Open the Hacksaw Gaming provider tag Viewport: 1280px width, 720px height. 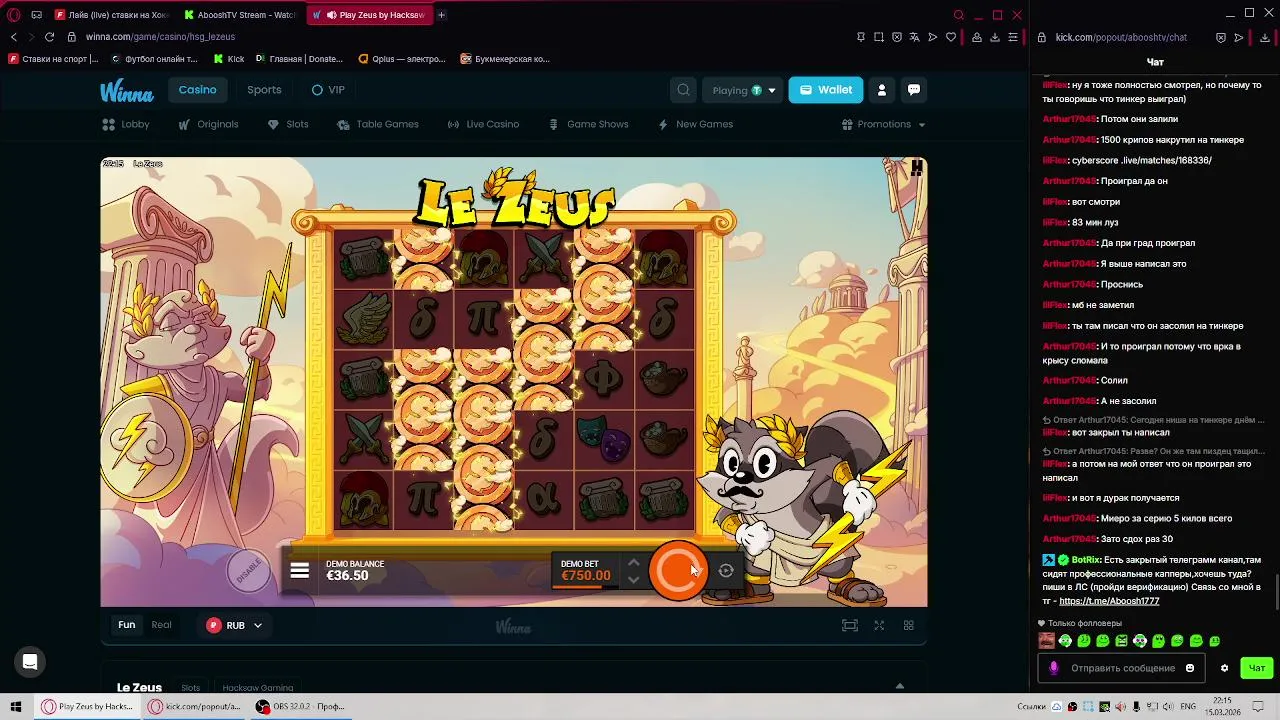pos(258,688)
